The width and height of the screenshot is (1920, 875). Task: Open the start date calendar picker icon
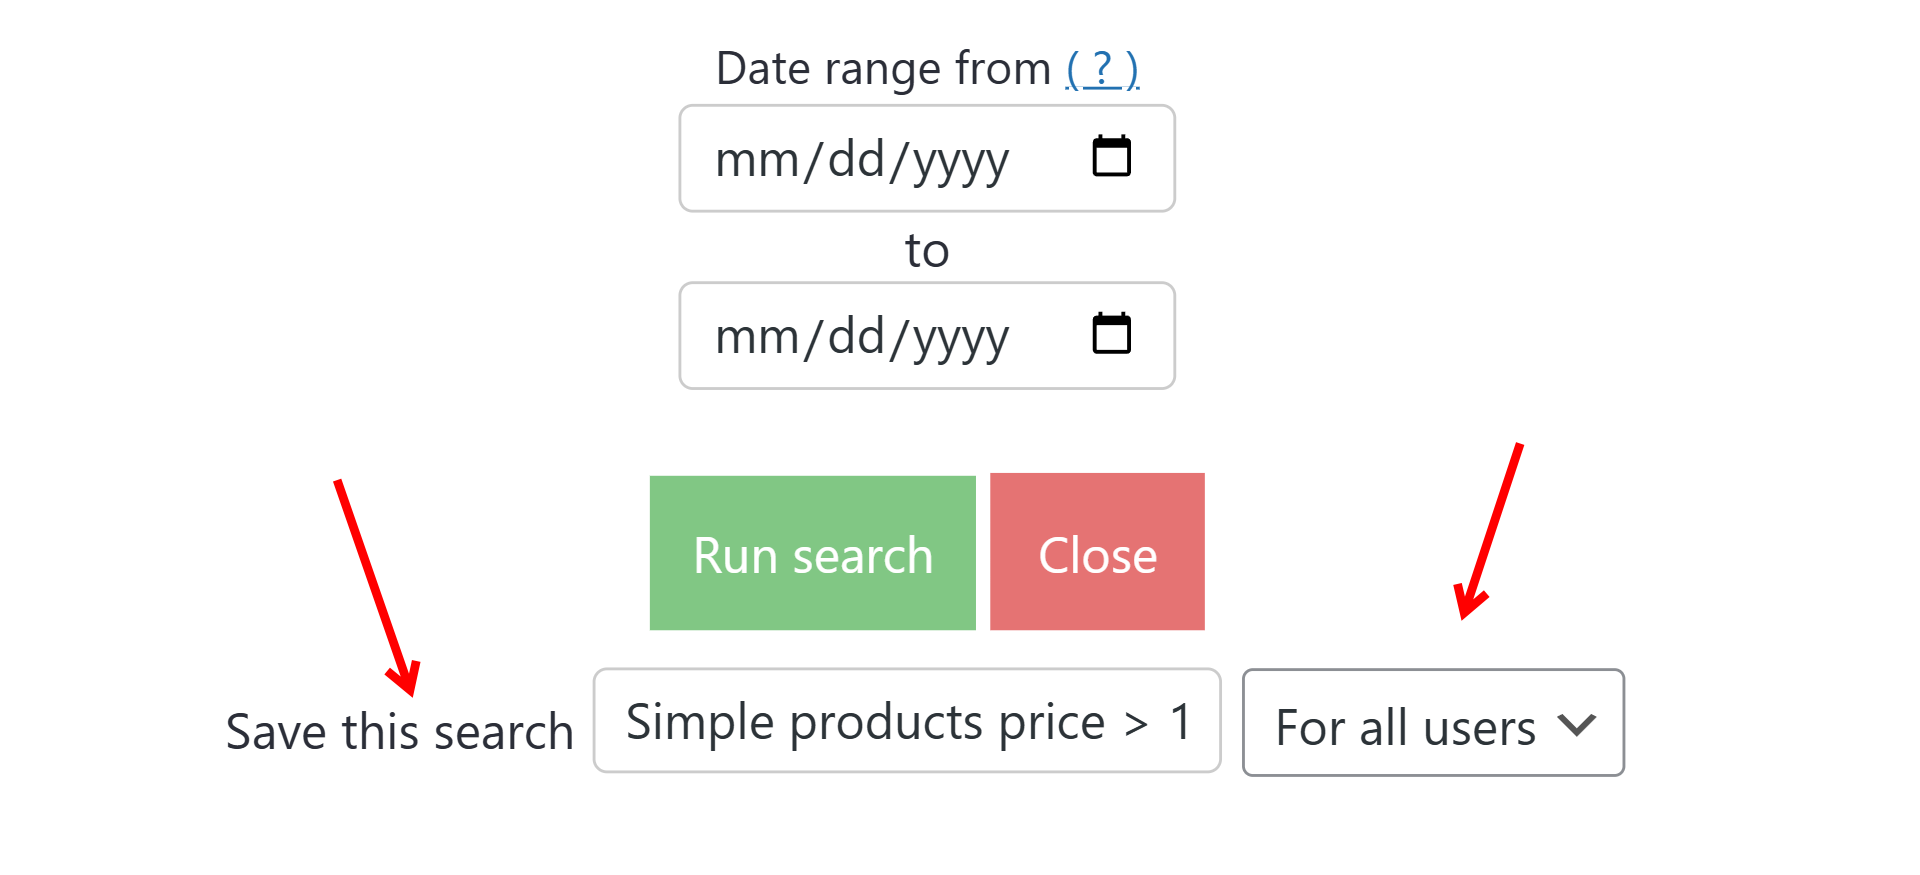[x=1111, y=157]
